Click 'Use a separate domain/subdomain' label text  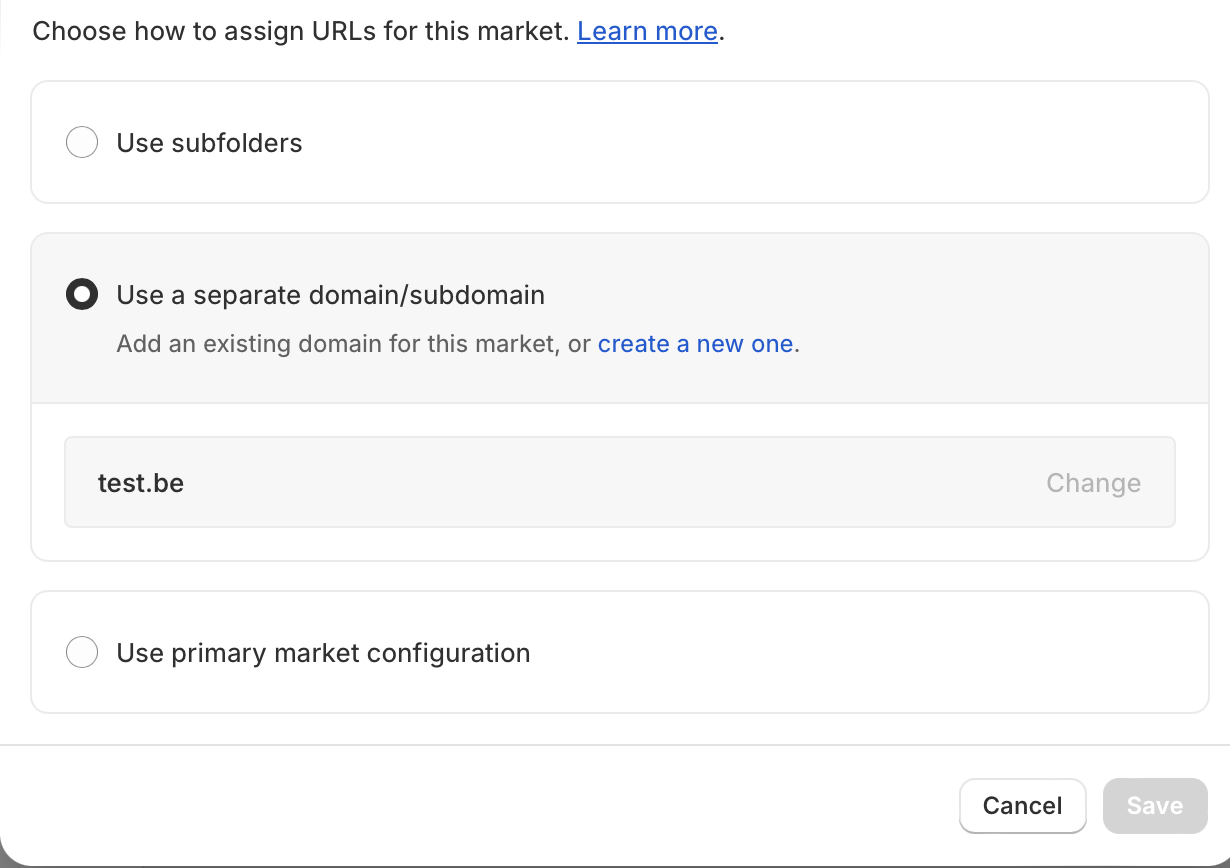tap(330, 295)
